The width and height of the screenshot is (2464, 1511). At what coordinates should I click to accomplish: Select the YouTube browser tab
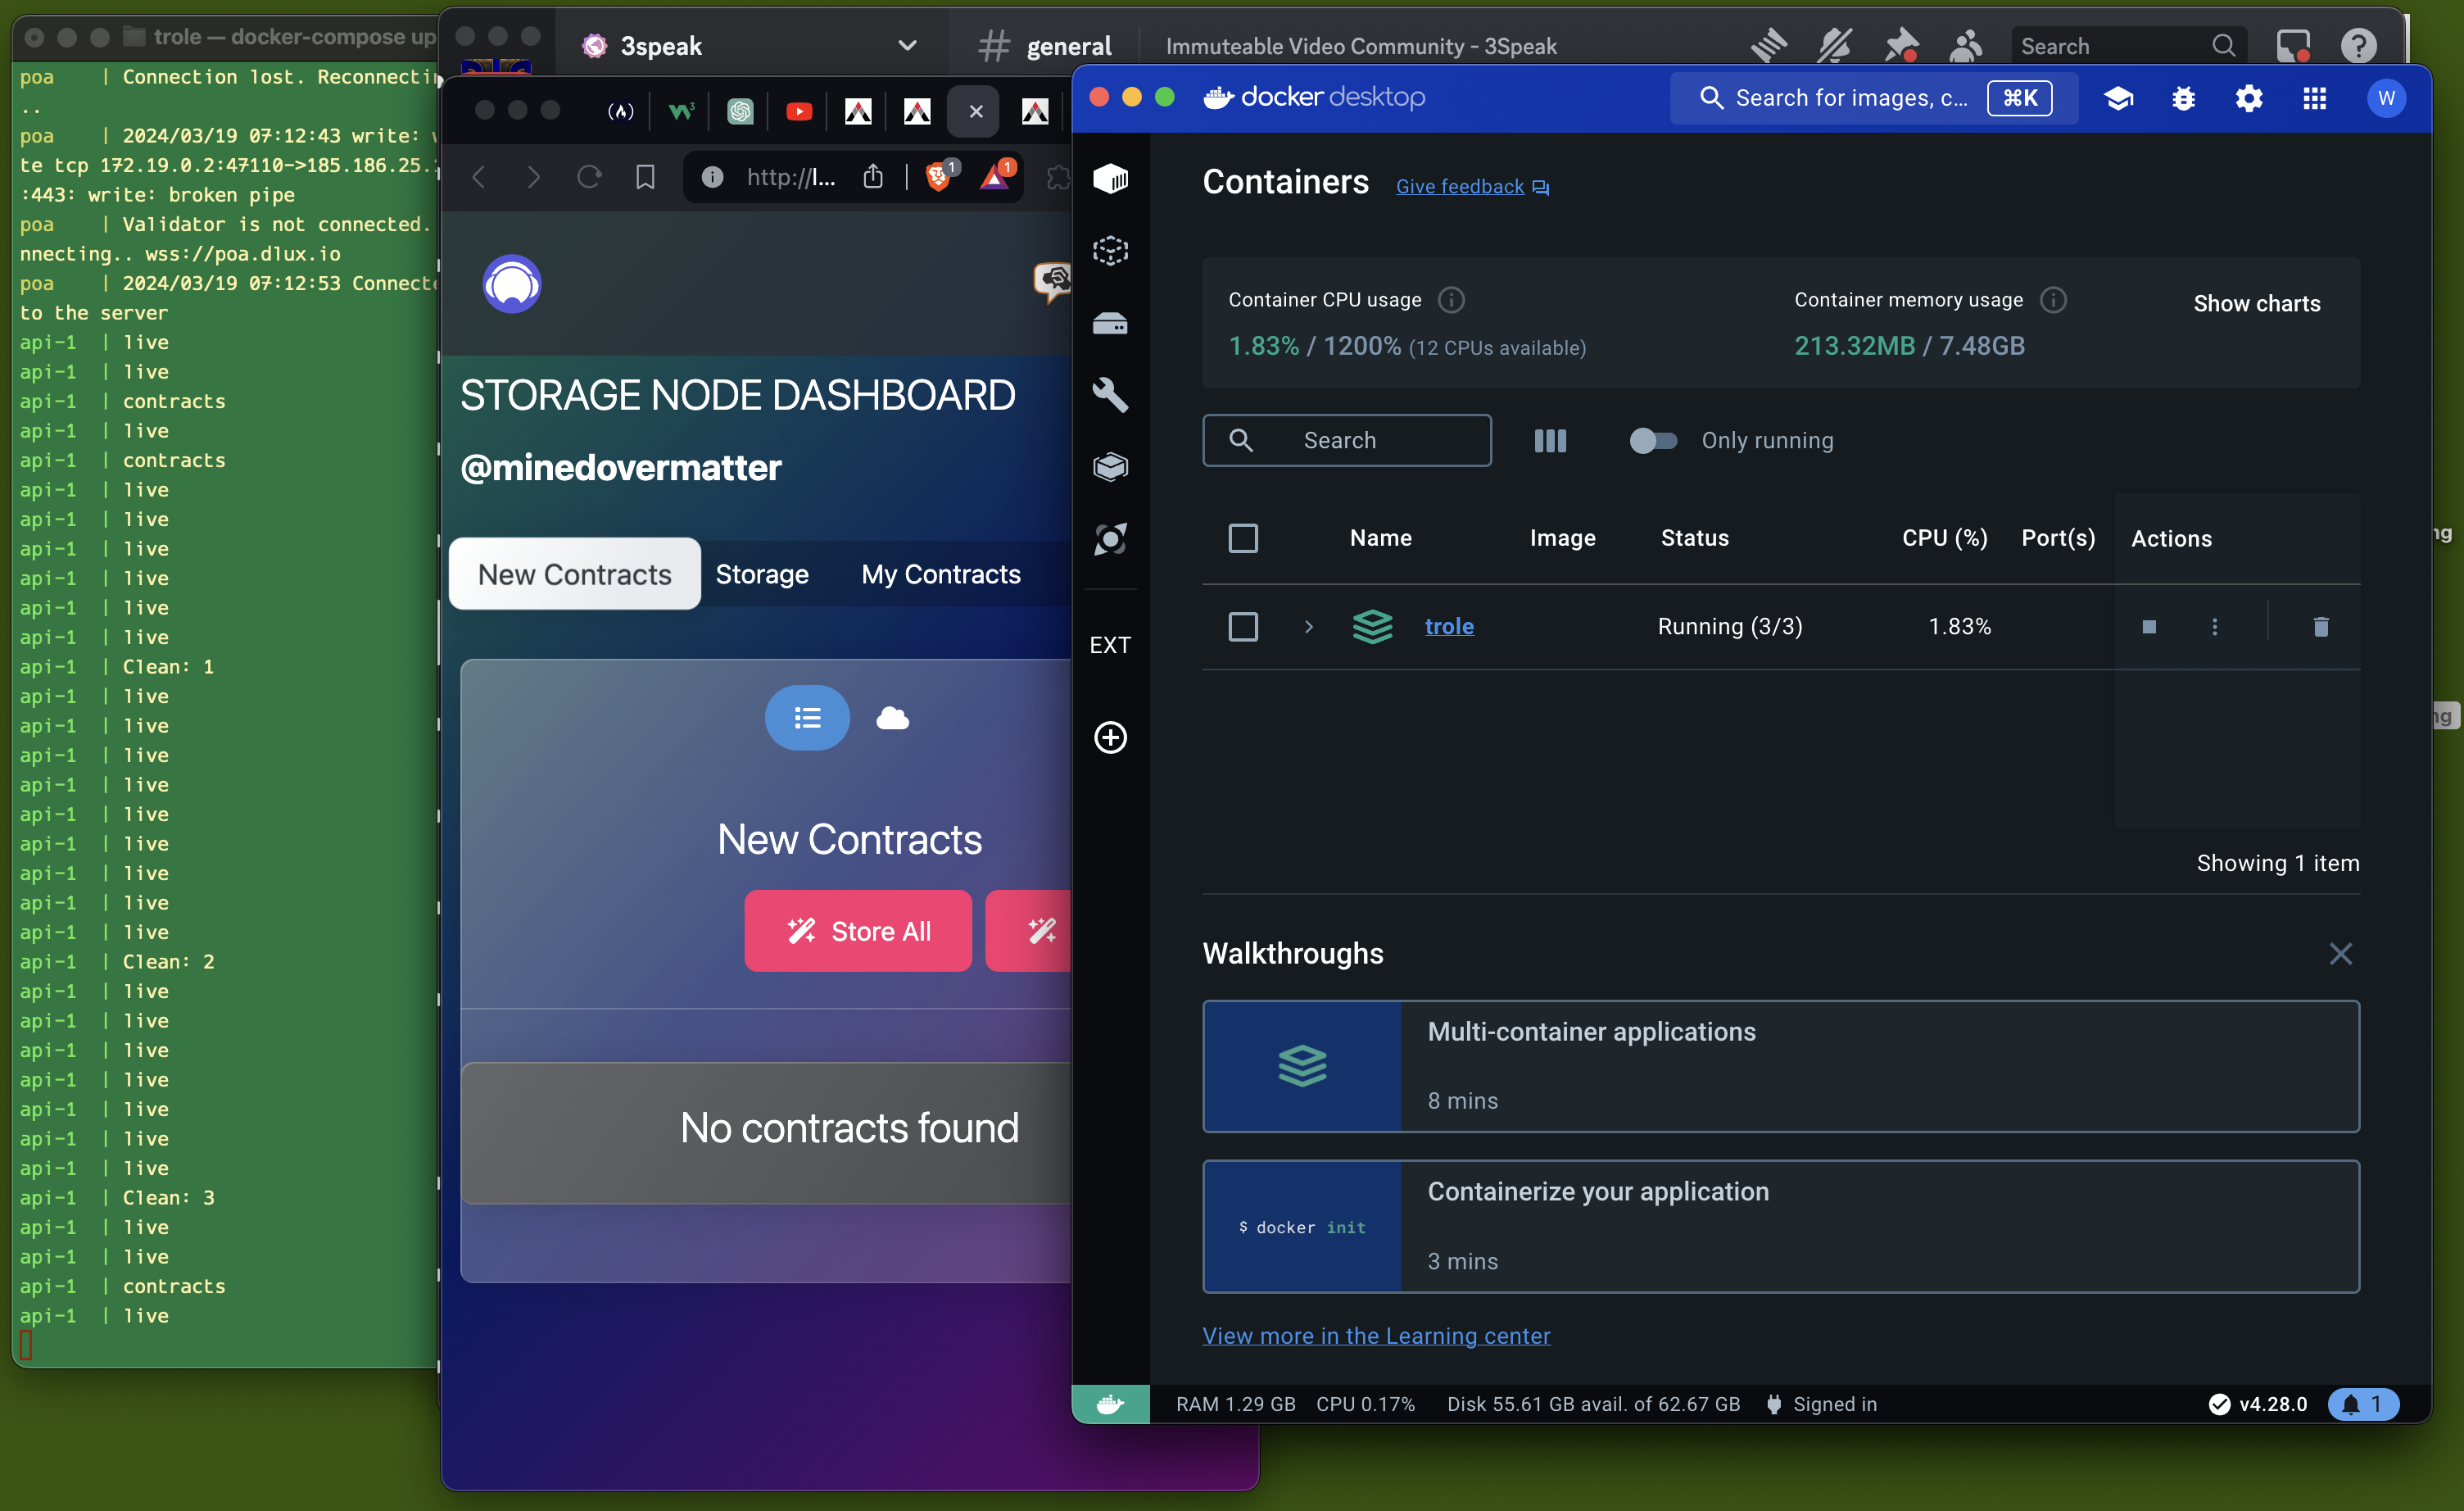[x=798, y=111]
